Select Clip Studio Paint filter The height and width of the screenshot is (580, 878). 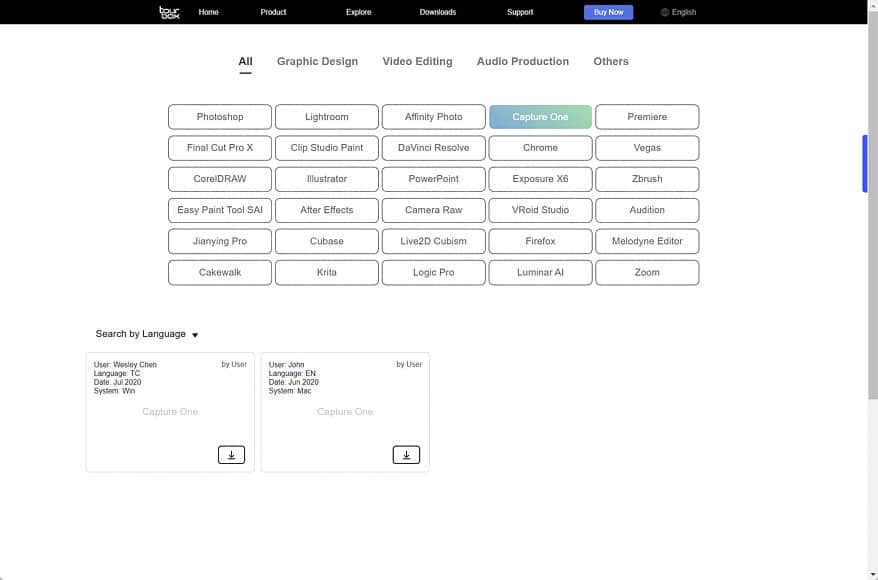[x=327, y=148]
